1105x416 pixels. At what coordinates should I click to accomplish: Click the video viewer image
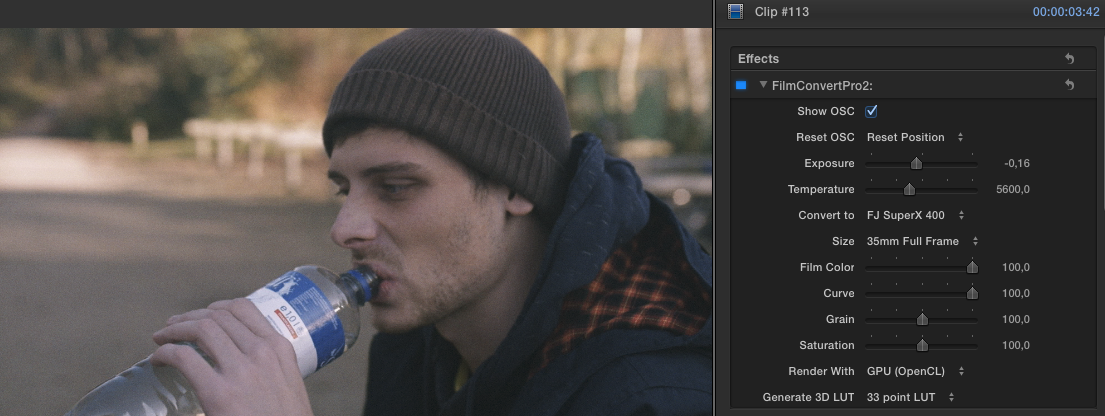355,221
